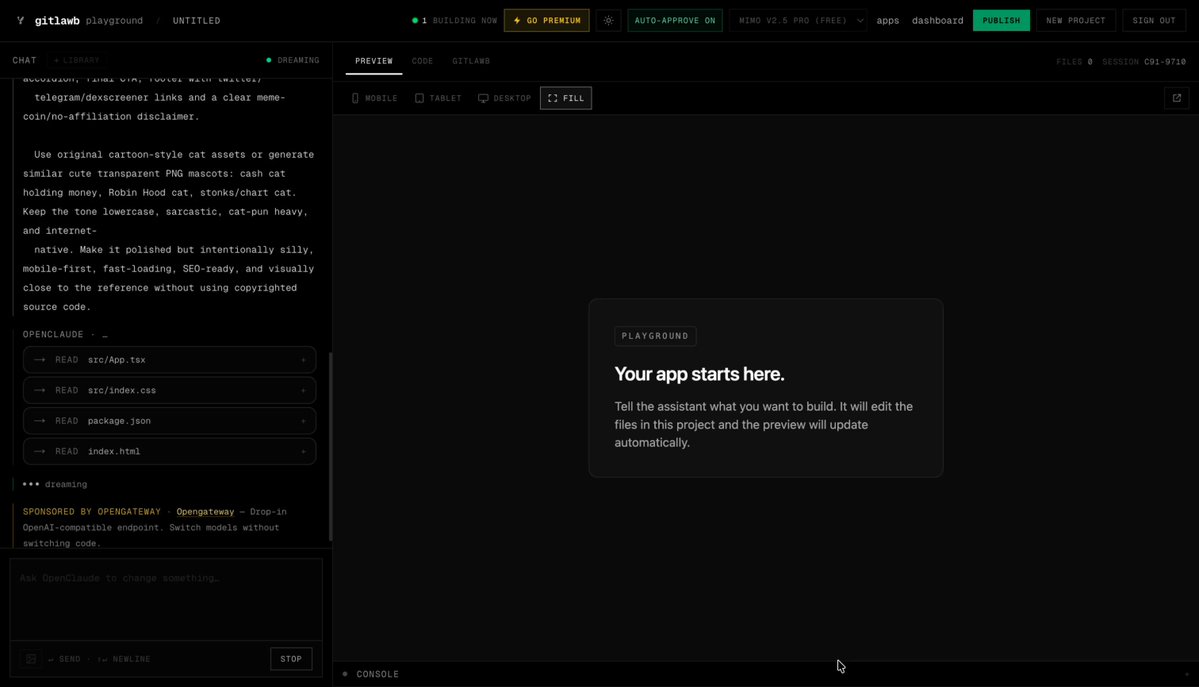
Task: Expand the READ src/index.css step
Action: 170,390
